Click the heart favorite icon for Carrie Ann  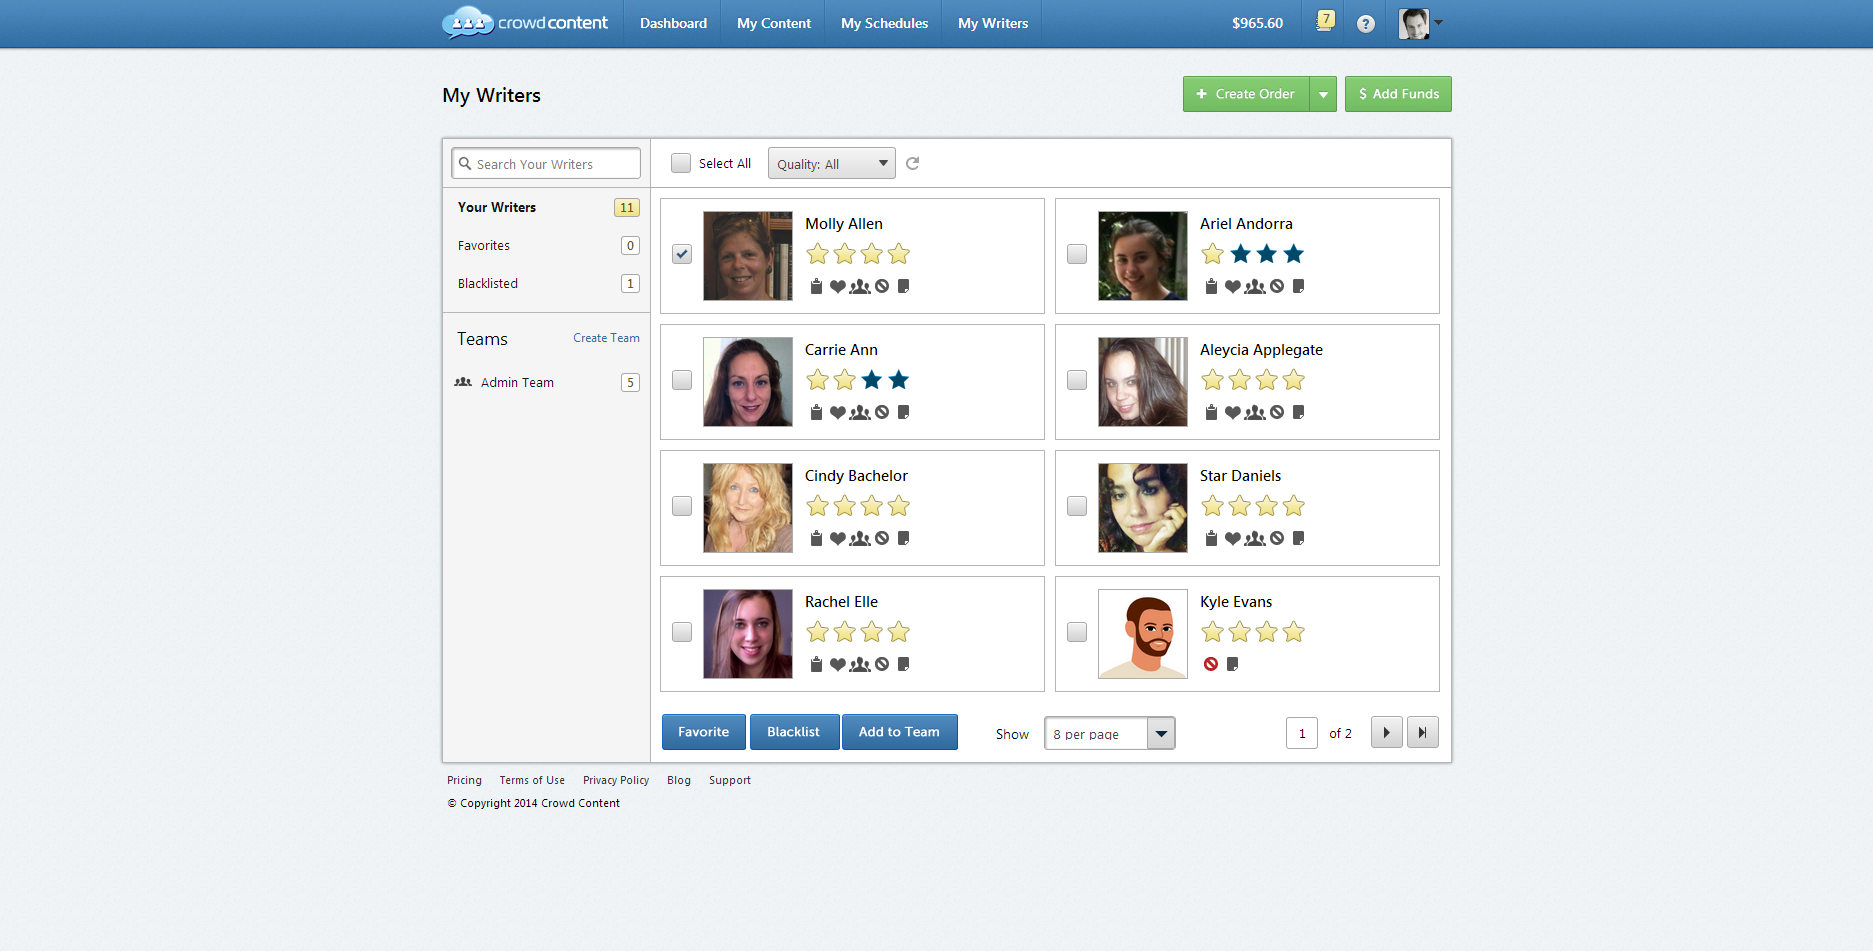837,413
